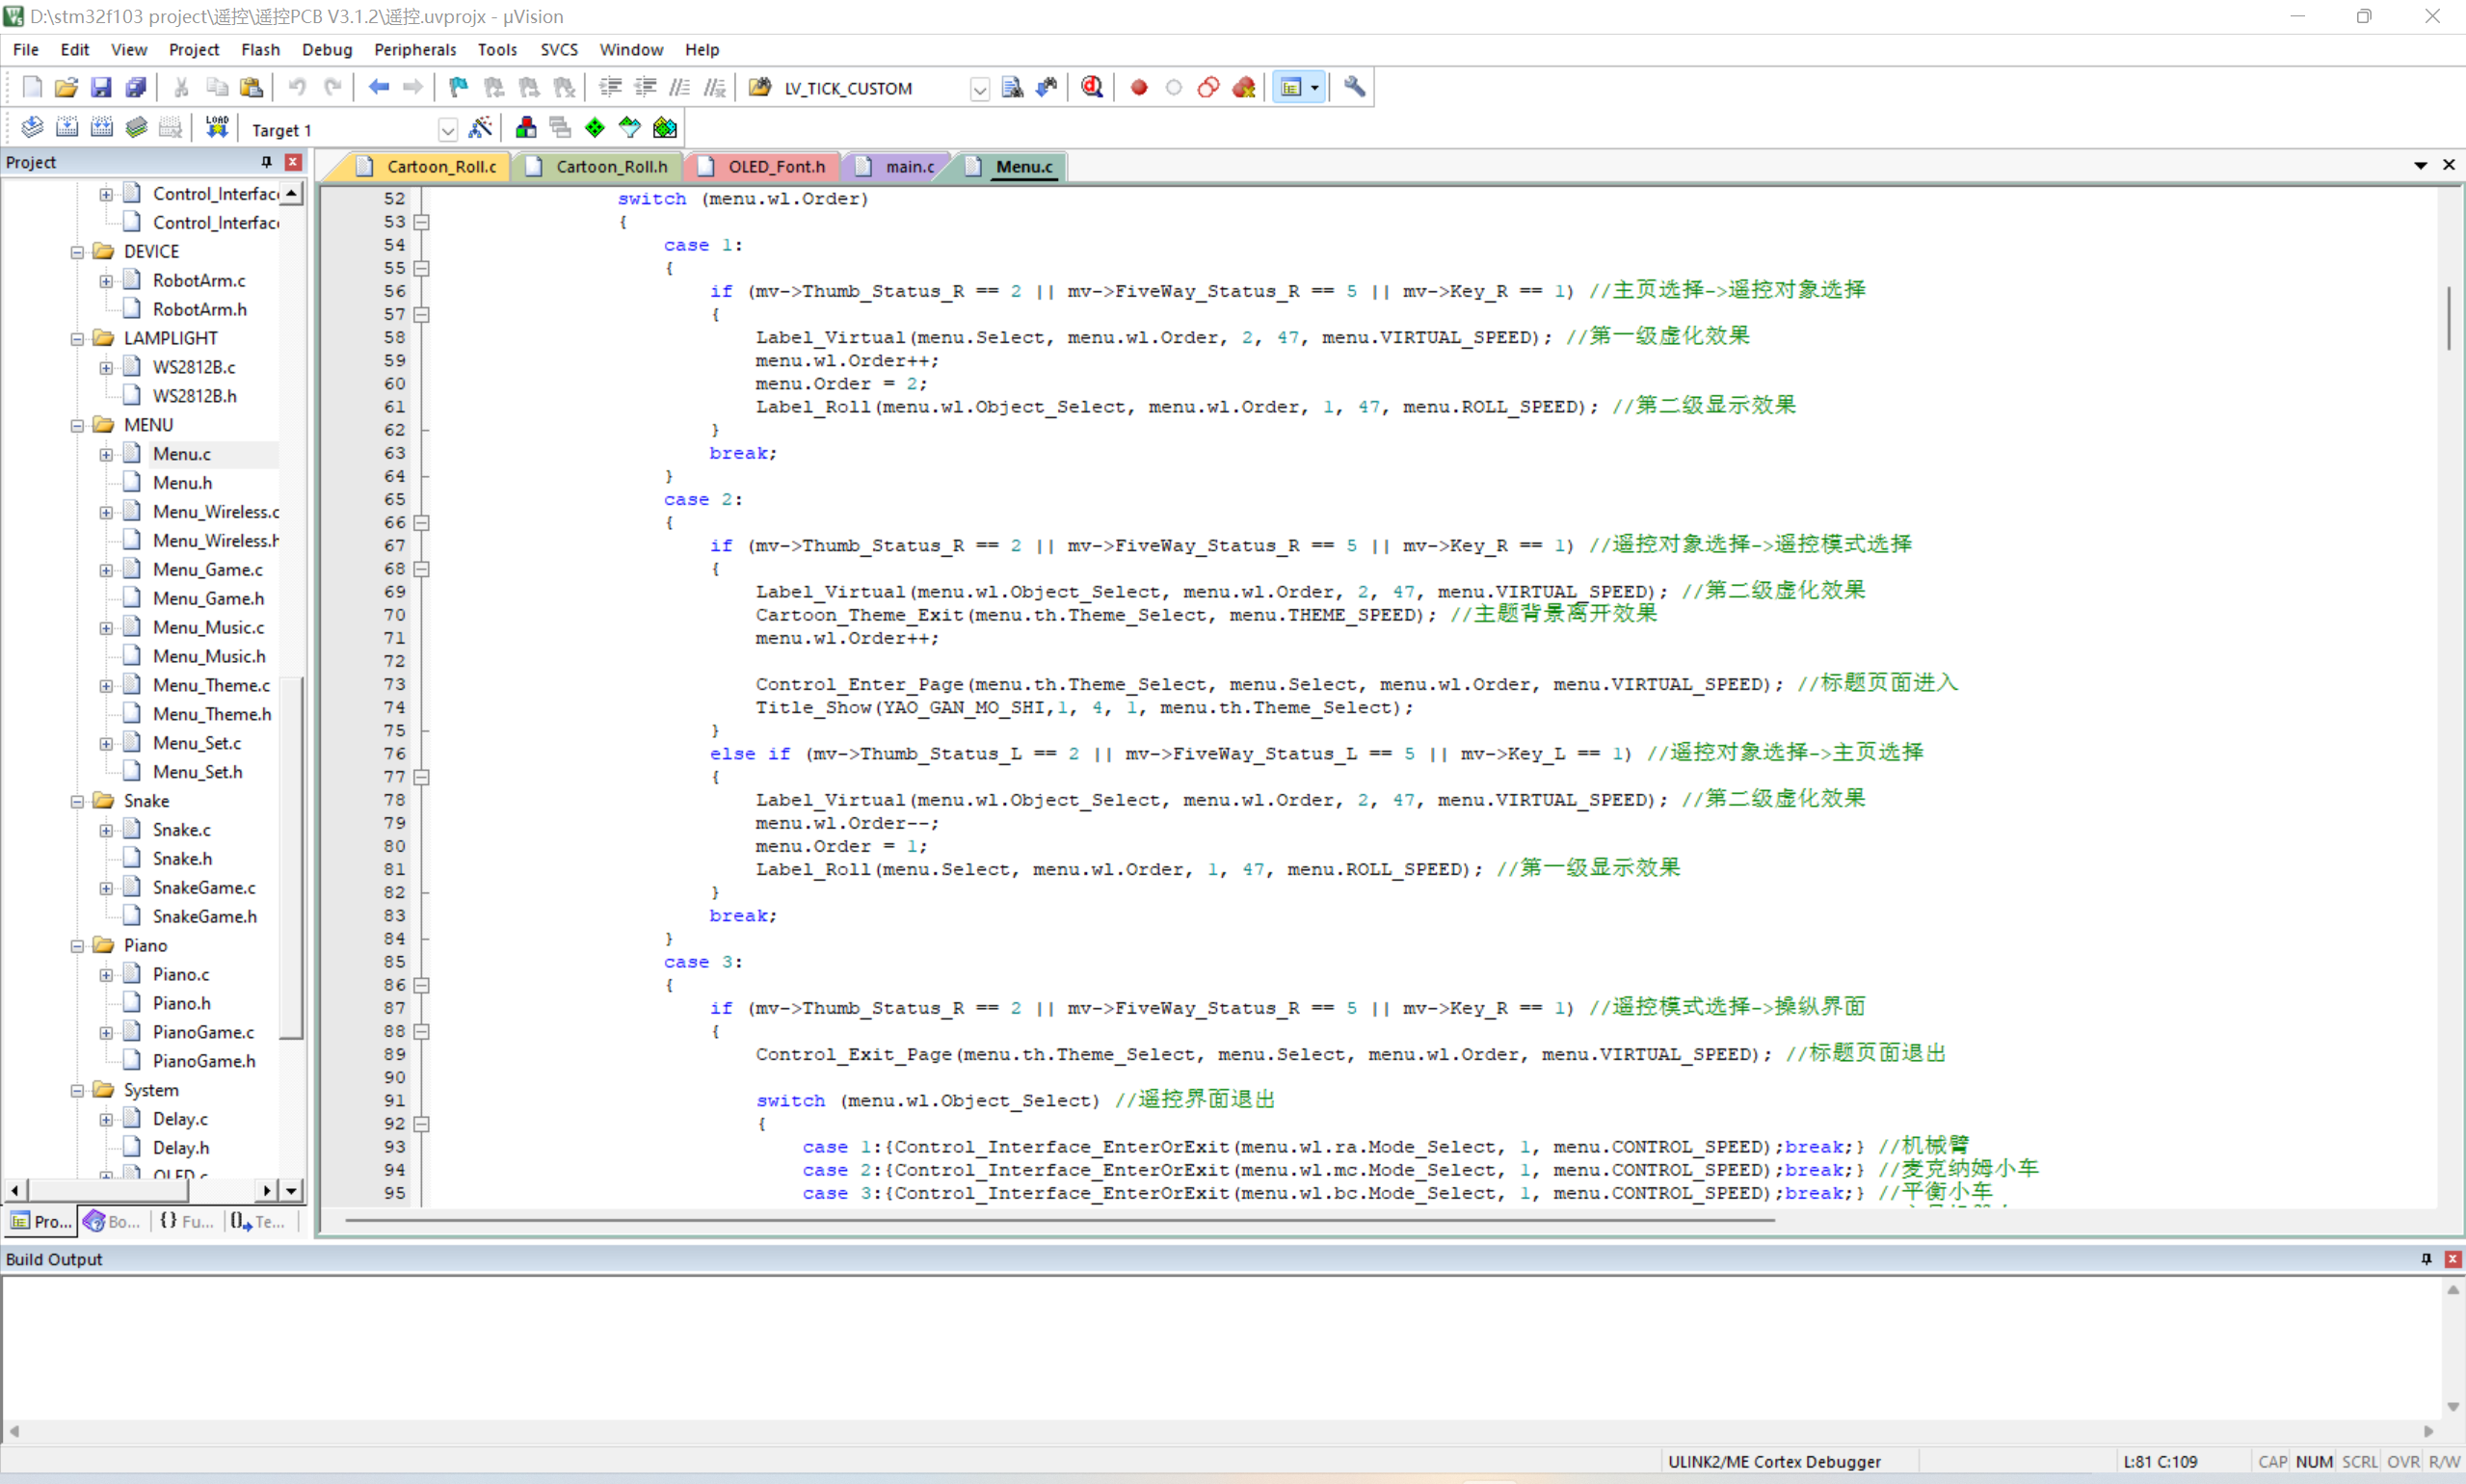Screen dimensions: 2466x1484
Task: Indent the selected lines
Action: [x=610, y=88]
